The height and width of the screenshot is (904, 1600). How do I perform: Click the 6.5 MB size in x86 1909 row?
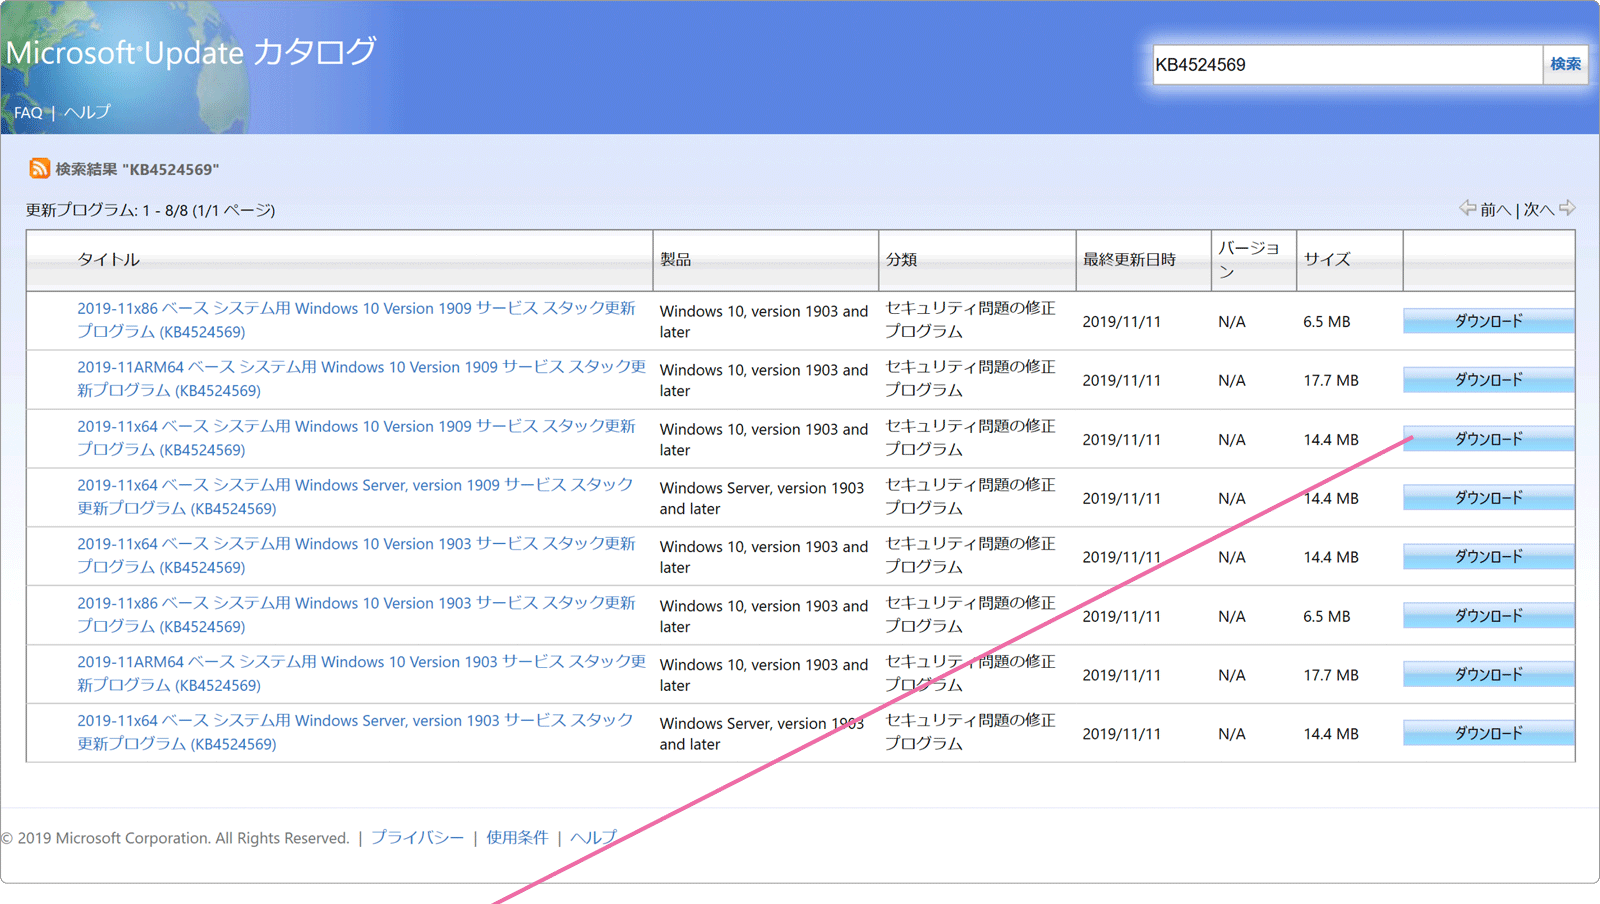tap(1327, 322)
